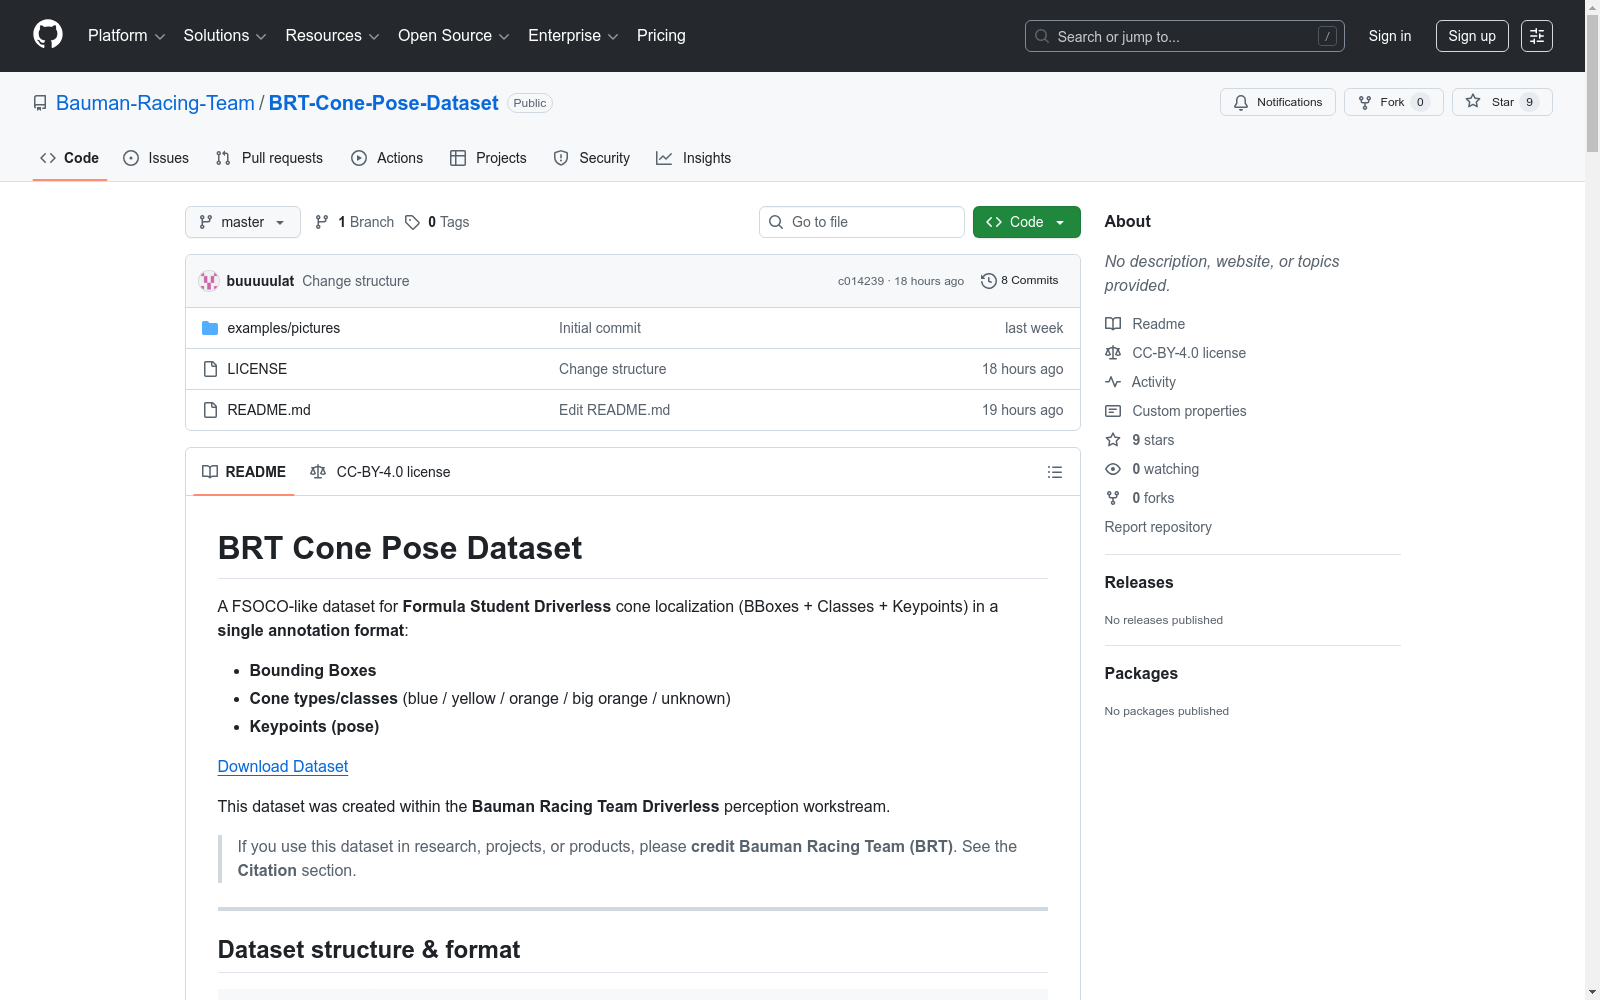Click the eye icon next to 0 watching
The image size is (1600, 1000).
click(x=1113, y=469)
